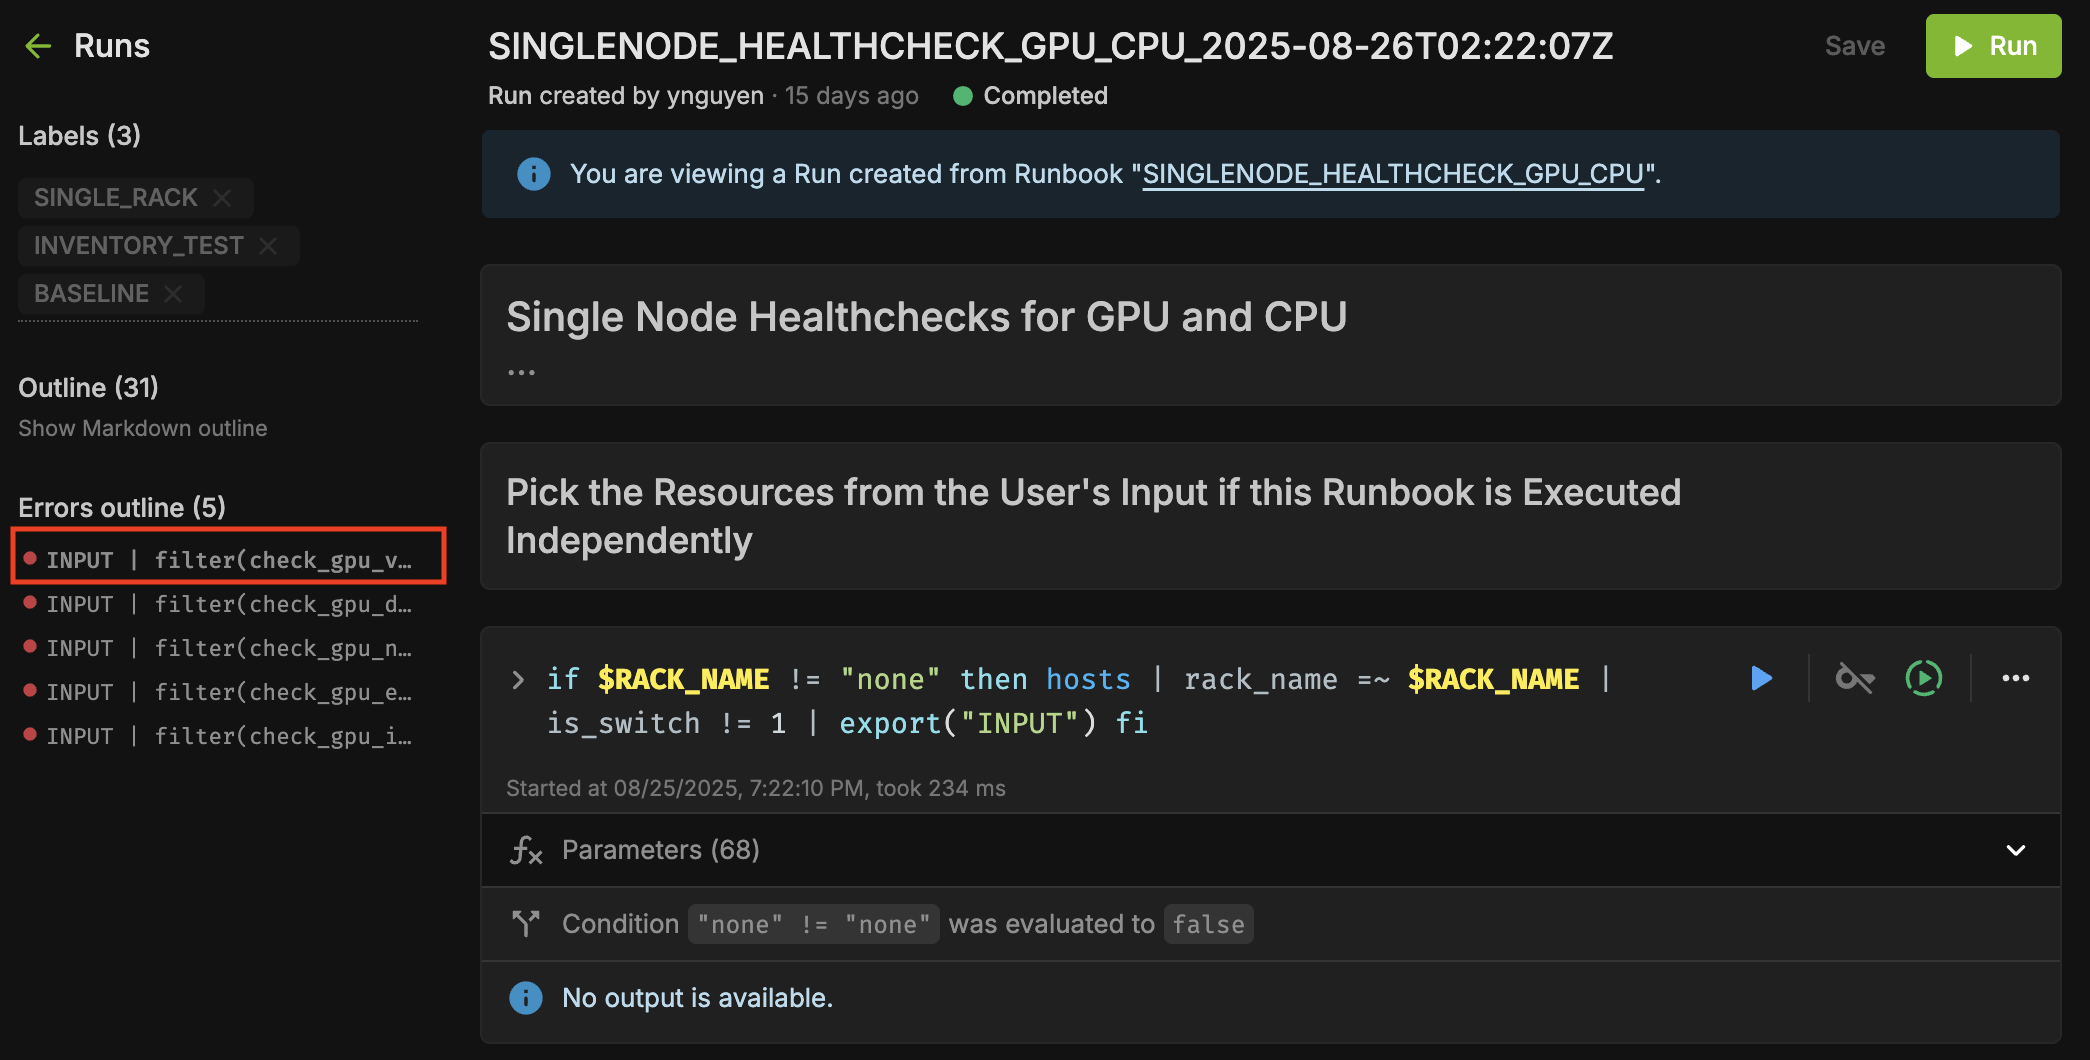Click the if $RACK_NAME code cell text
This screenshot has height=1060, width=2090.
[x=1080, y=701]
